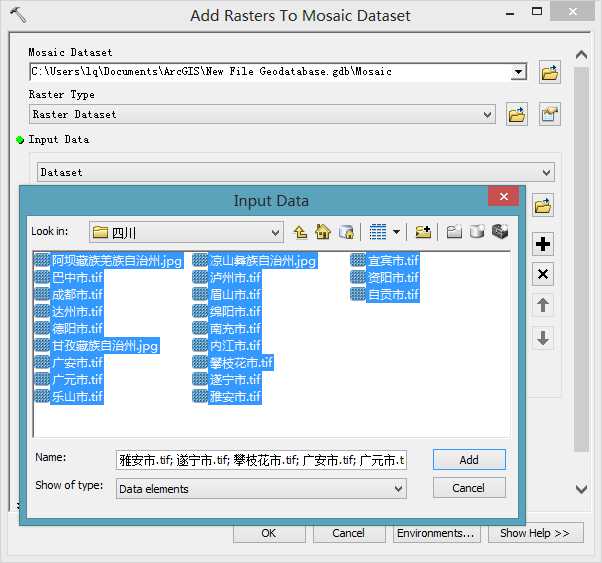Viewport: 602px width, 563px height.
Task: Select file 阿坝藏族羌族自治州.jpg
Action: pos(108,261)
